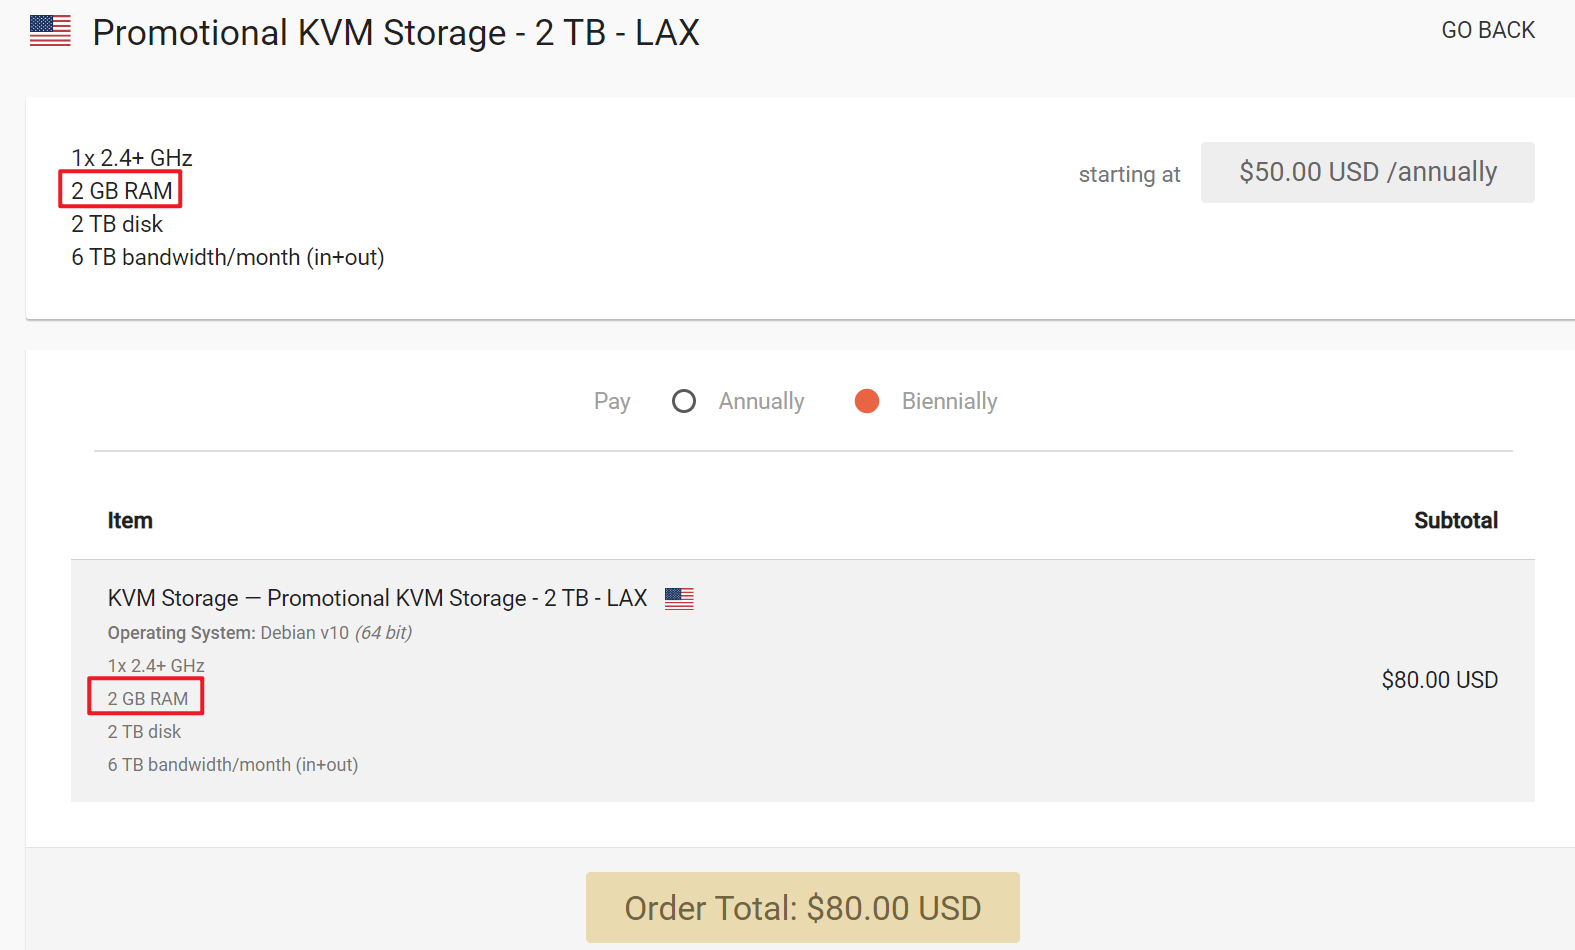Select the Biennially payment radio button
This screenshot has height=950, width=1575.
tap(867, 401)
